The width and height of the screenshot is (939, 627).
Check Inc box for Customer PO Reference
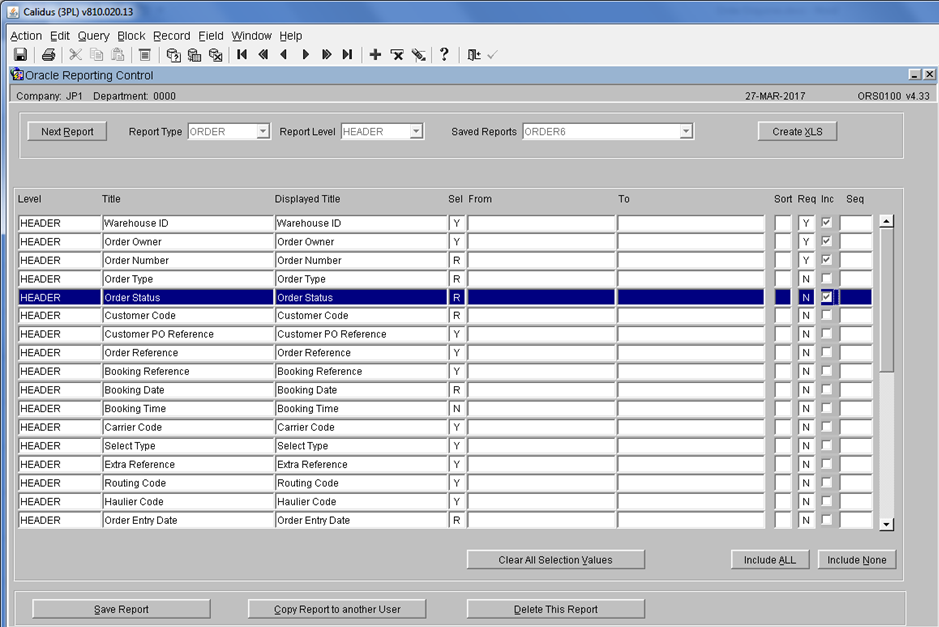click(826, 334)
